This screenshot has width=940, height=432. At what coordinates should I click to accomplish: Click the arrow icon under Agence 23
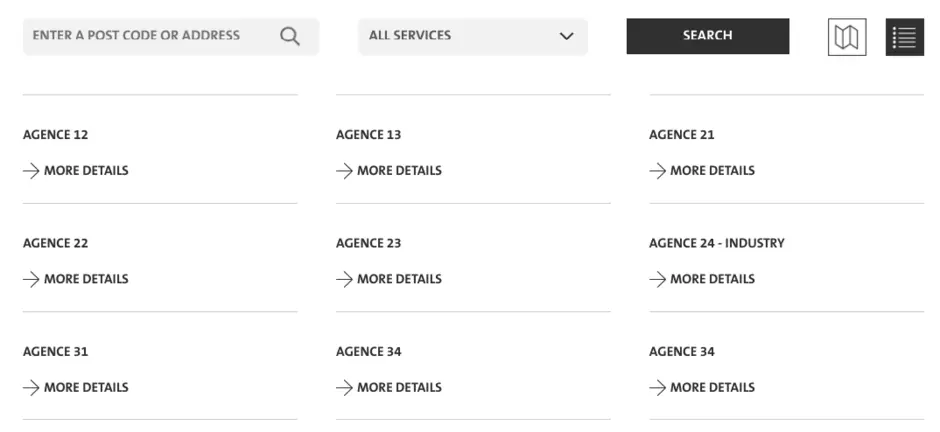coord(345,279)
